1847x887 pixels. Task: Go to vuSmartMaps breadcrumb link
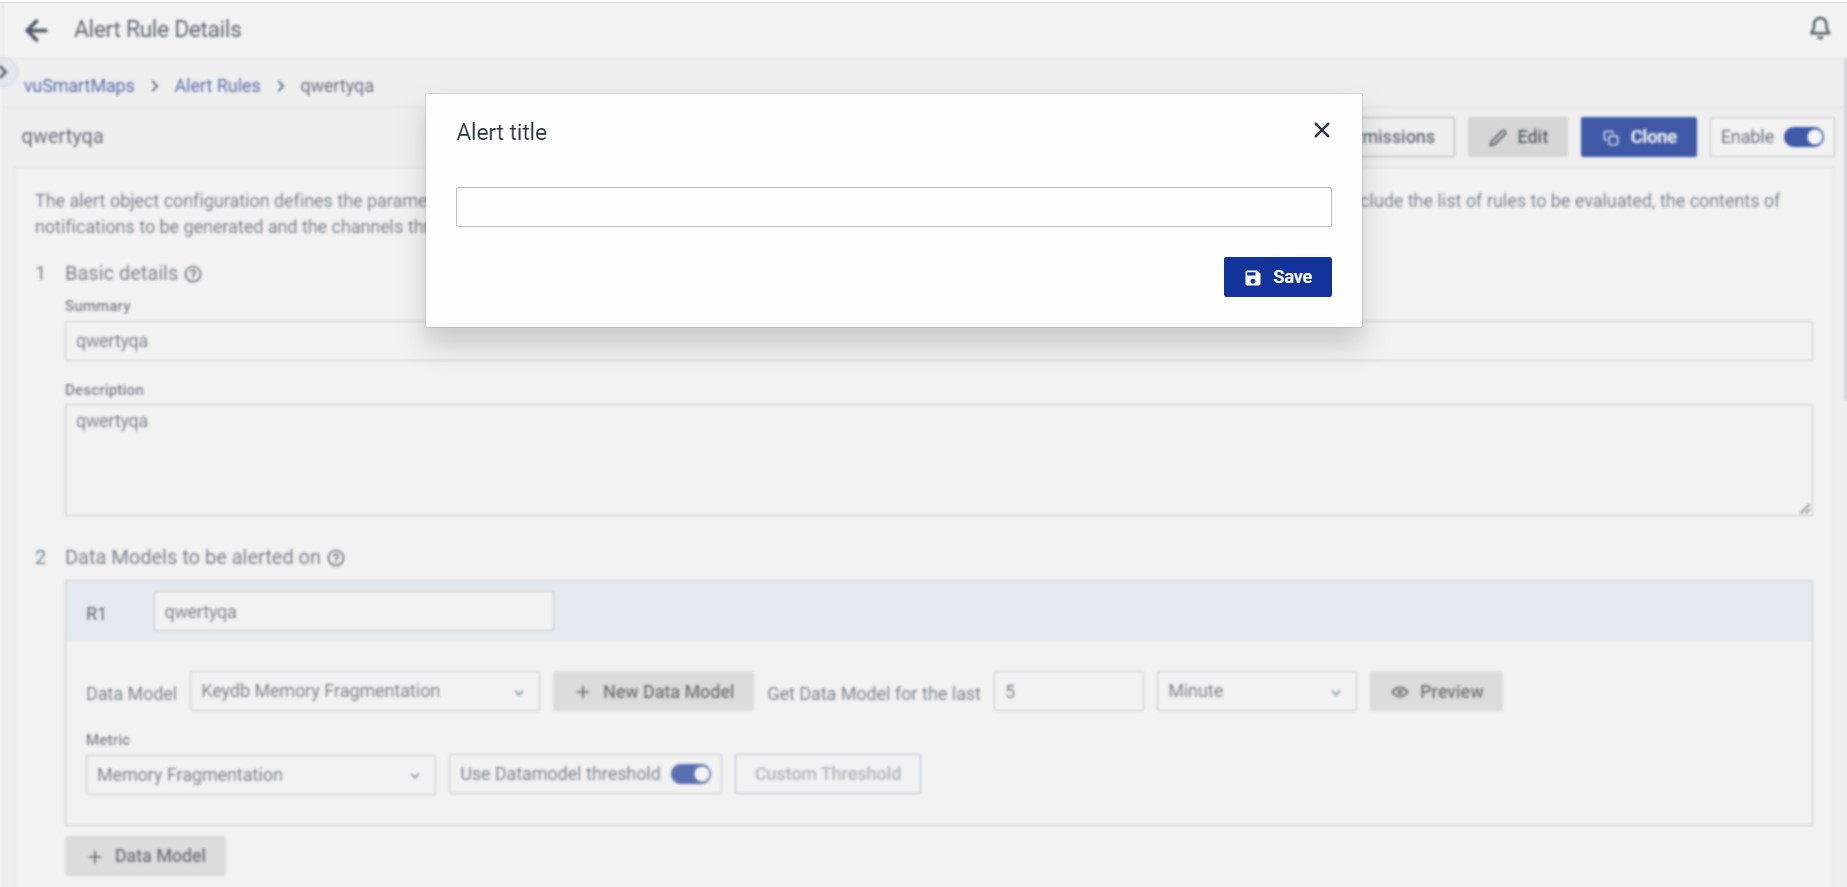tap(79, 86)
